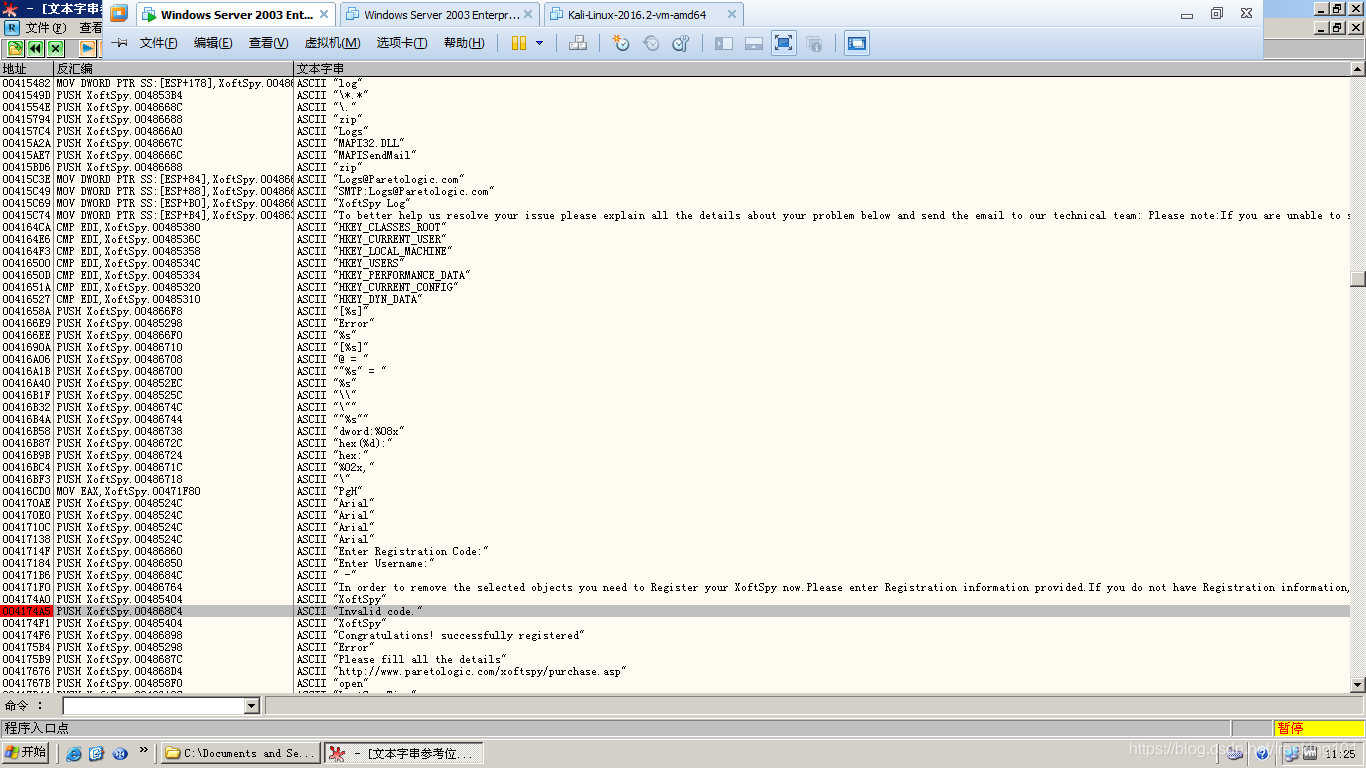The image size is (1366, 768).
Task: Select the "Enter Username:" string row
Action: 675,563
